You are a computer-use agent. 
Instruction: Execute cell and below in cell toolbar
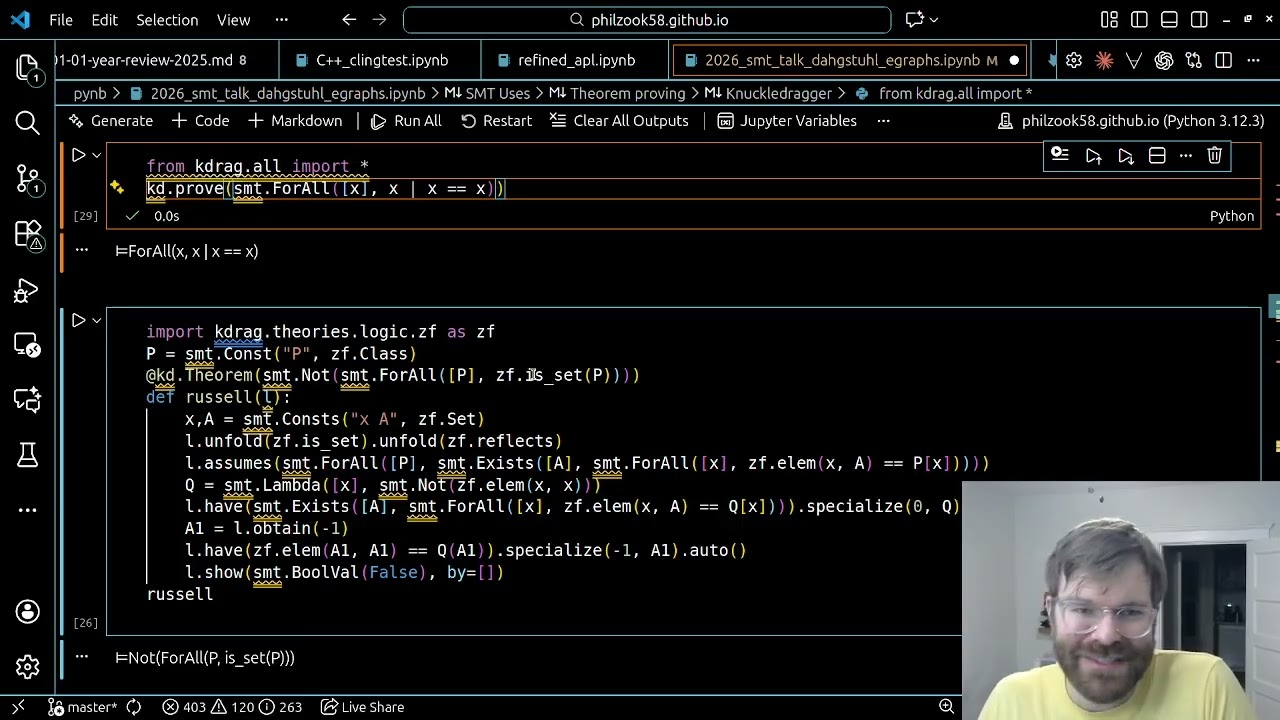(x=1126, y=155)
